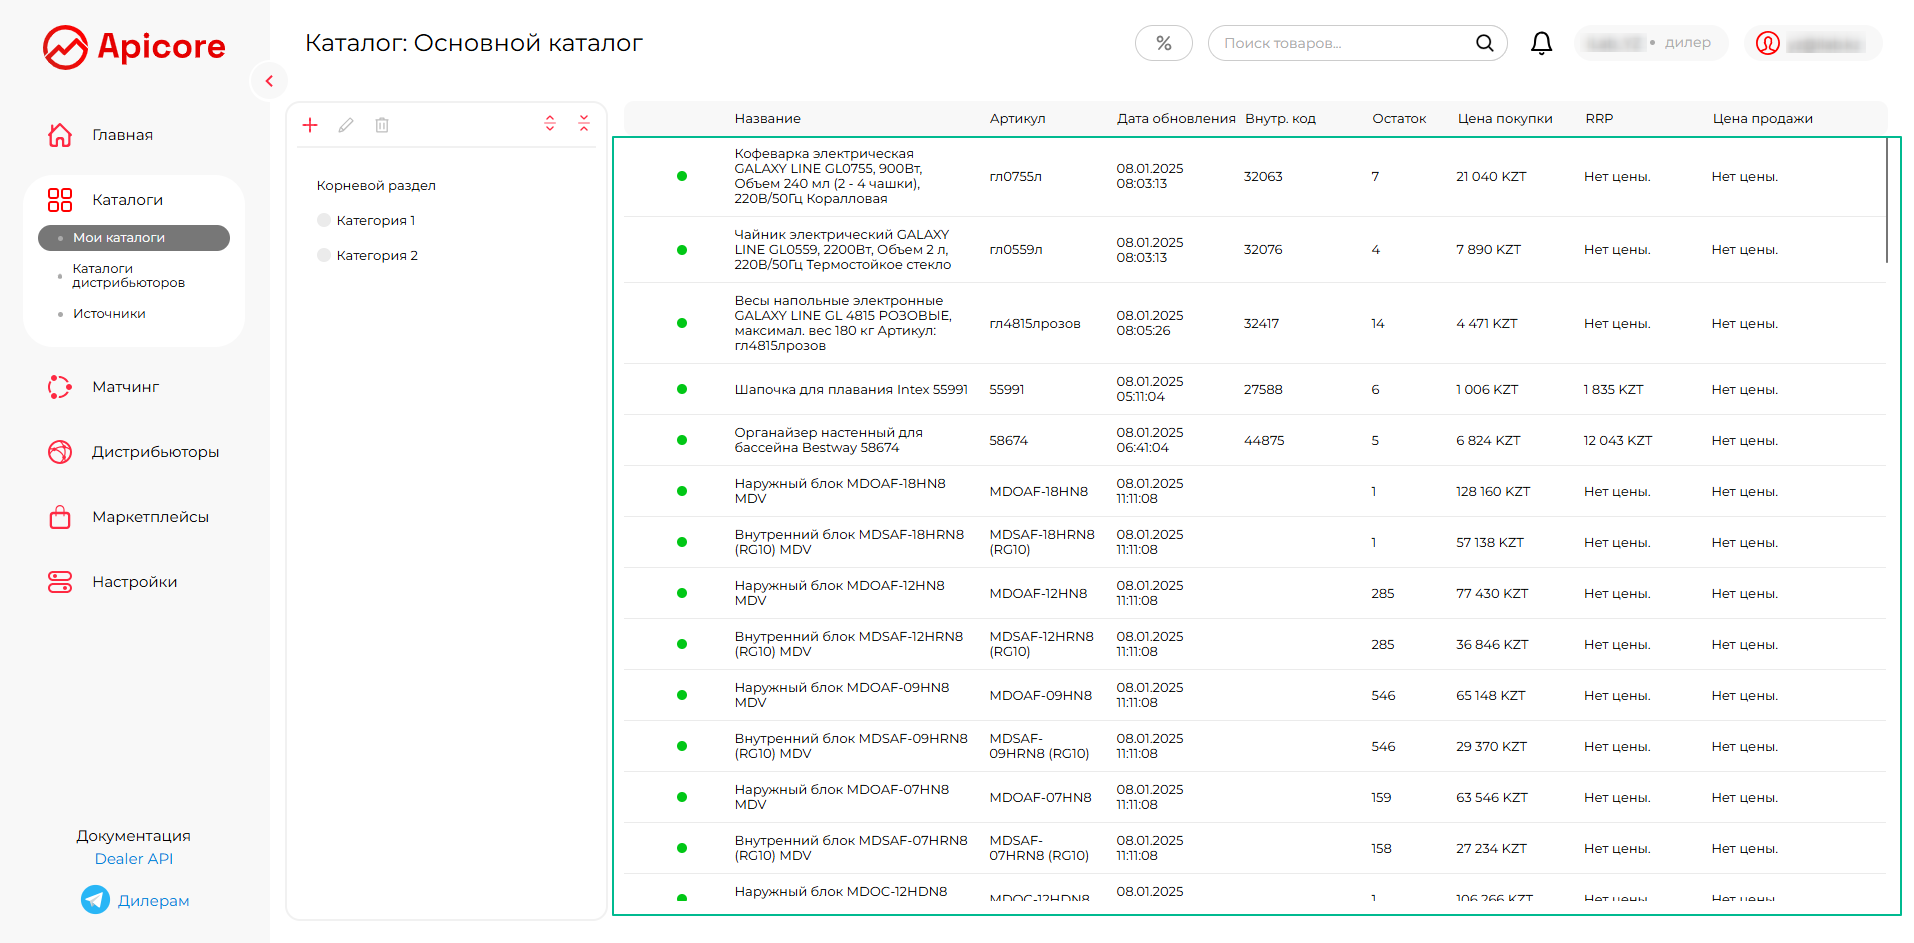
Task: Sort by Название column header
Action: pyautogui.click(x=768, y=119)
